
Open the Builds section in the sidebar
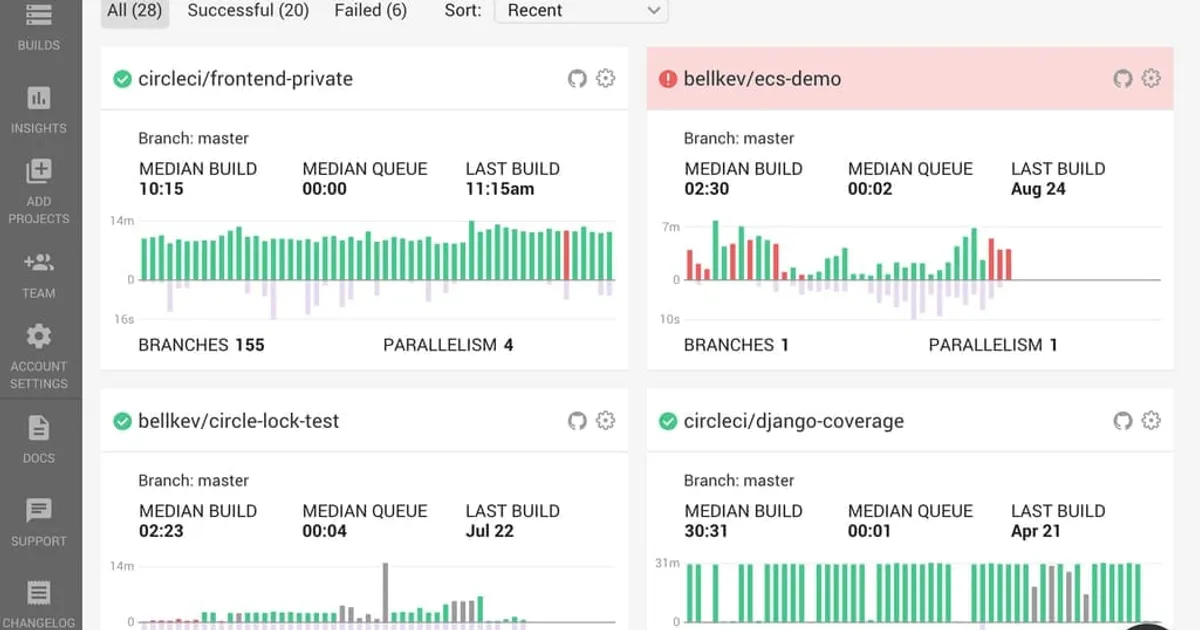(x=39, y=28)
